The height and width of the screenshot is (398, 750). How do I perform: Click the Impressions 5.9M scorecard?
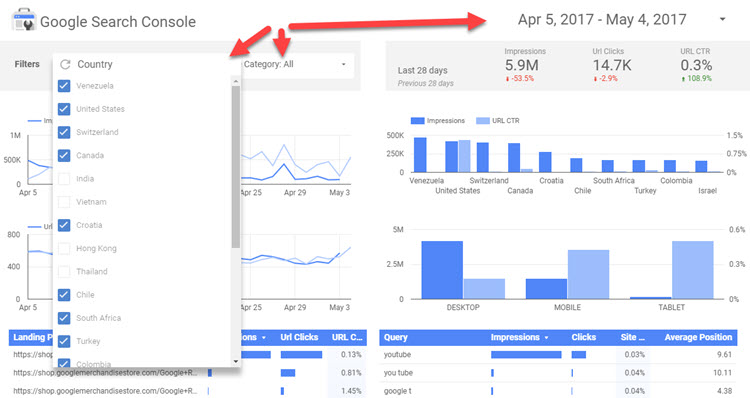525,65
